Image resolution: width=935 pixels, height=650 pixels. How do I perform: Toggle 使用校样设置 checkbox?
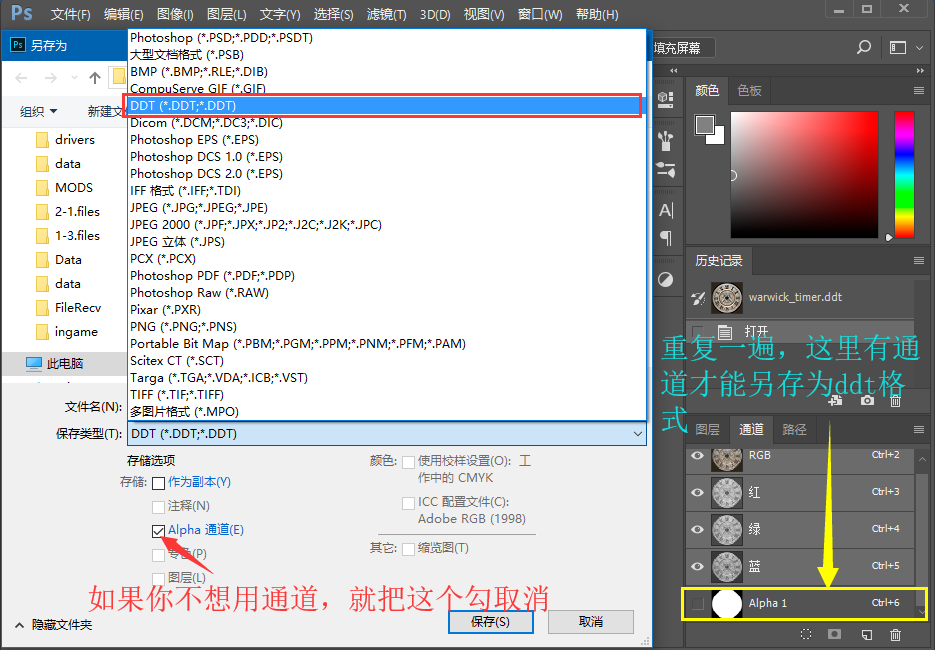click(408, 462)
